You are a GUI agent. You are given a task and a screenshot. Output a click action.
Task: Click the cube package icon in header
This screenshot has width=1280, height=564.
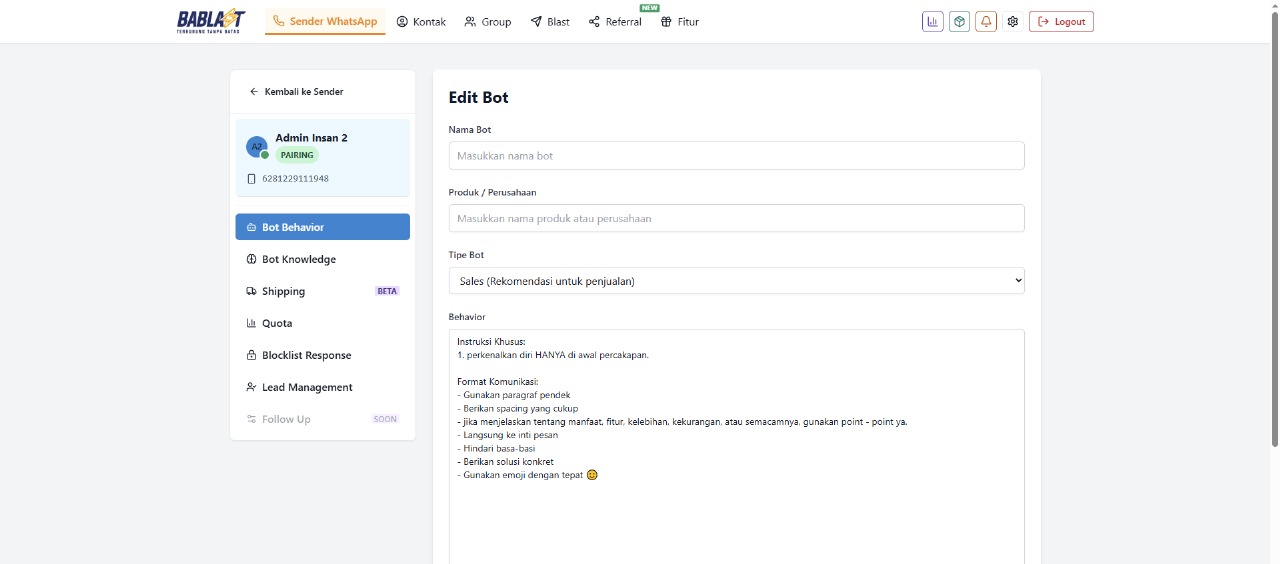pyautogui.click(x=959, y=21)
